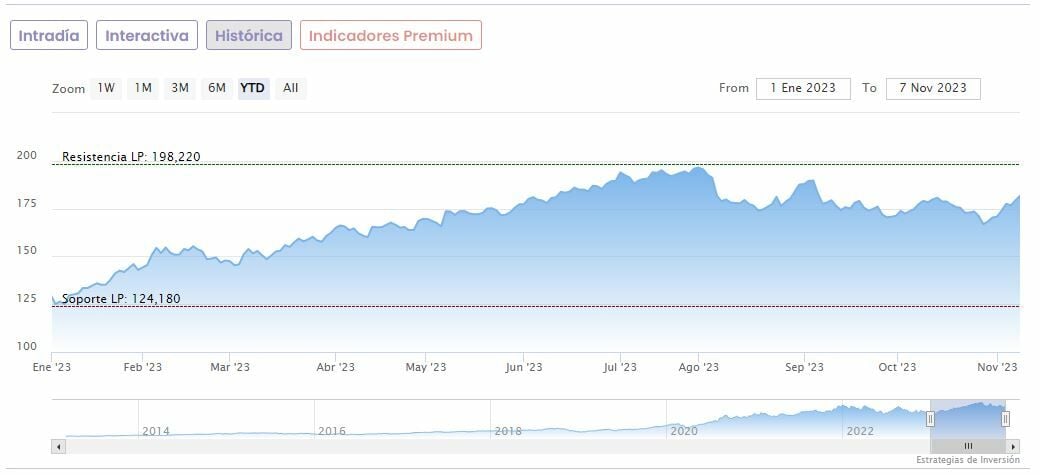The image size is (1040, 475).
Task: Select the 1M zoom range
Action: tap(143, 88)
